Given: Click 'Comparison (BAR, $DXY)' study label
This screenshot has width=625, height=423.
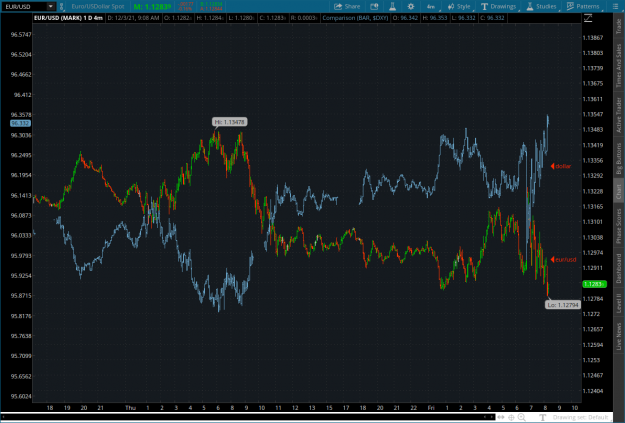Looking at the screenshot, I should 355,18.
